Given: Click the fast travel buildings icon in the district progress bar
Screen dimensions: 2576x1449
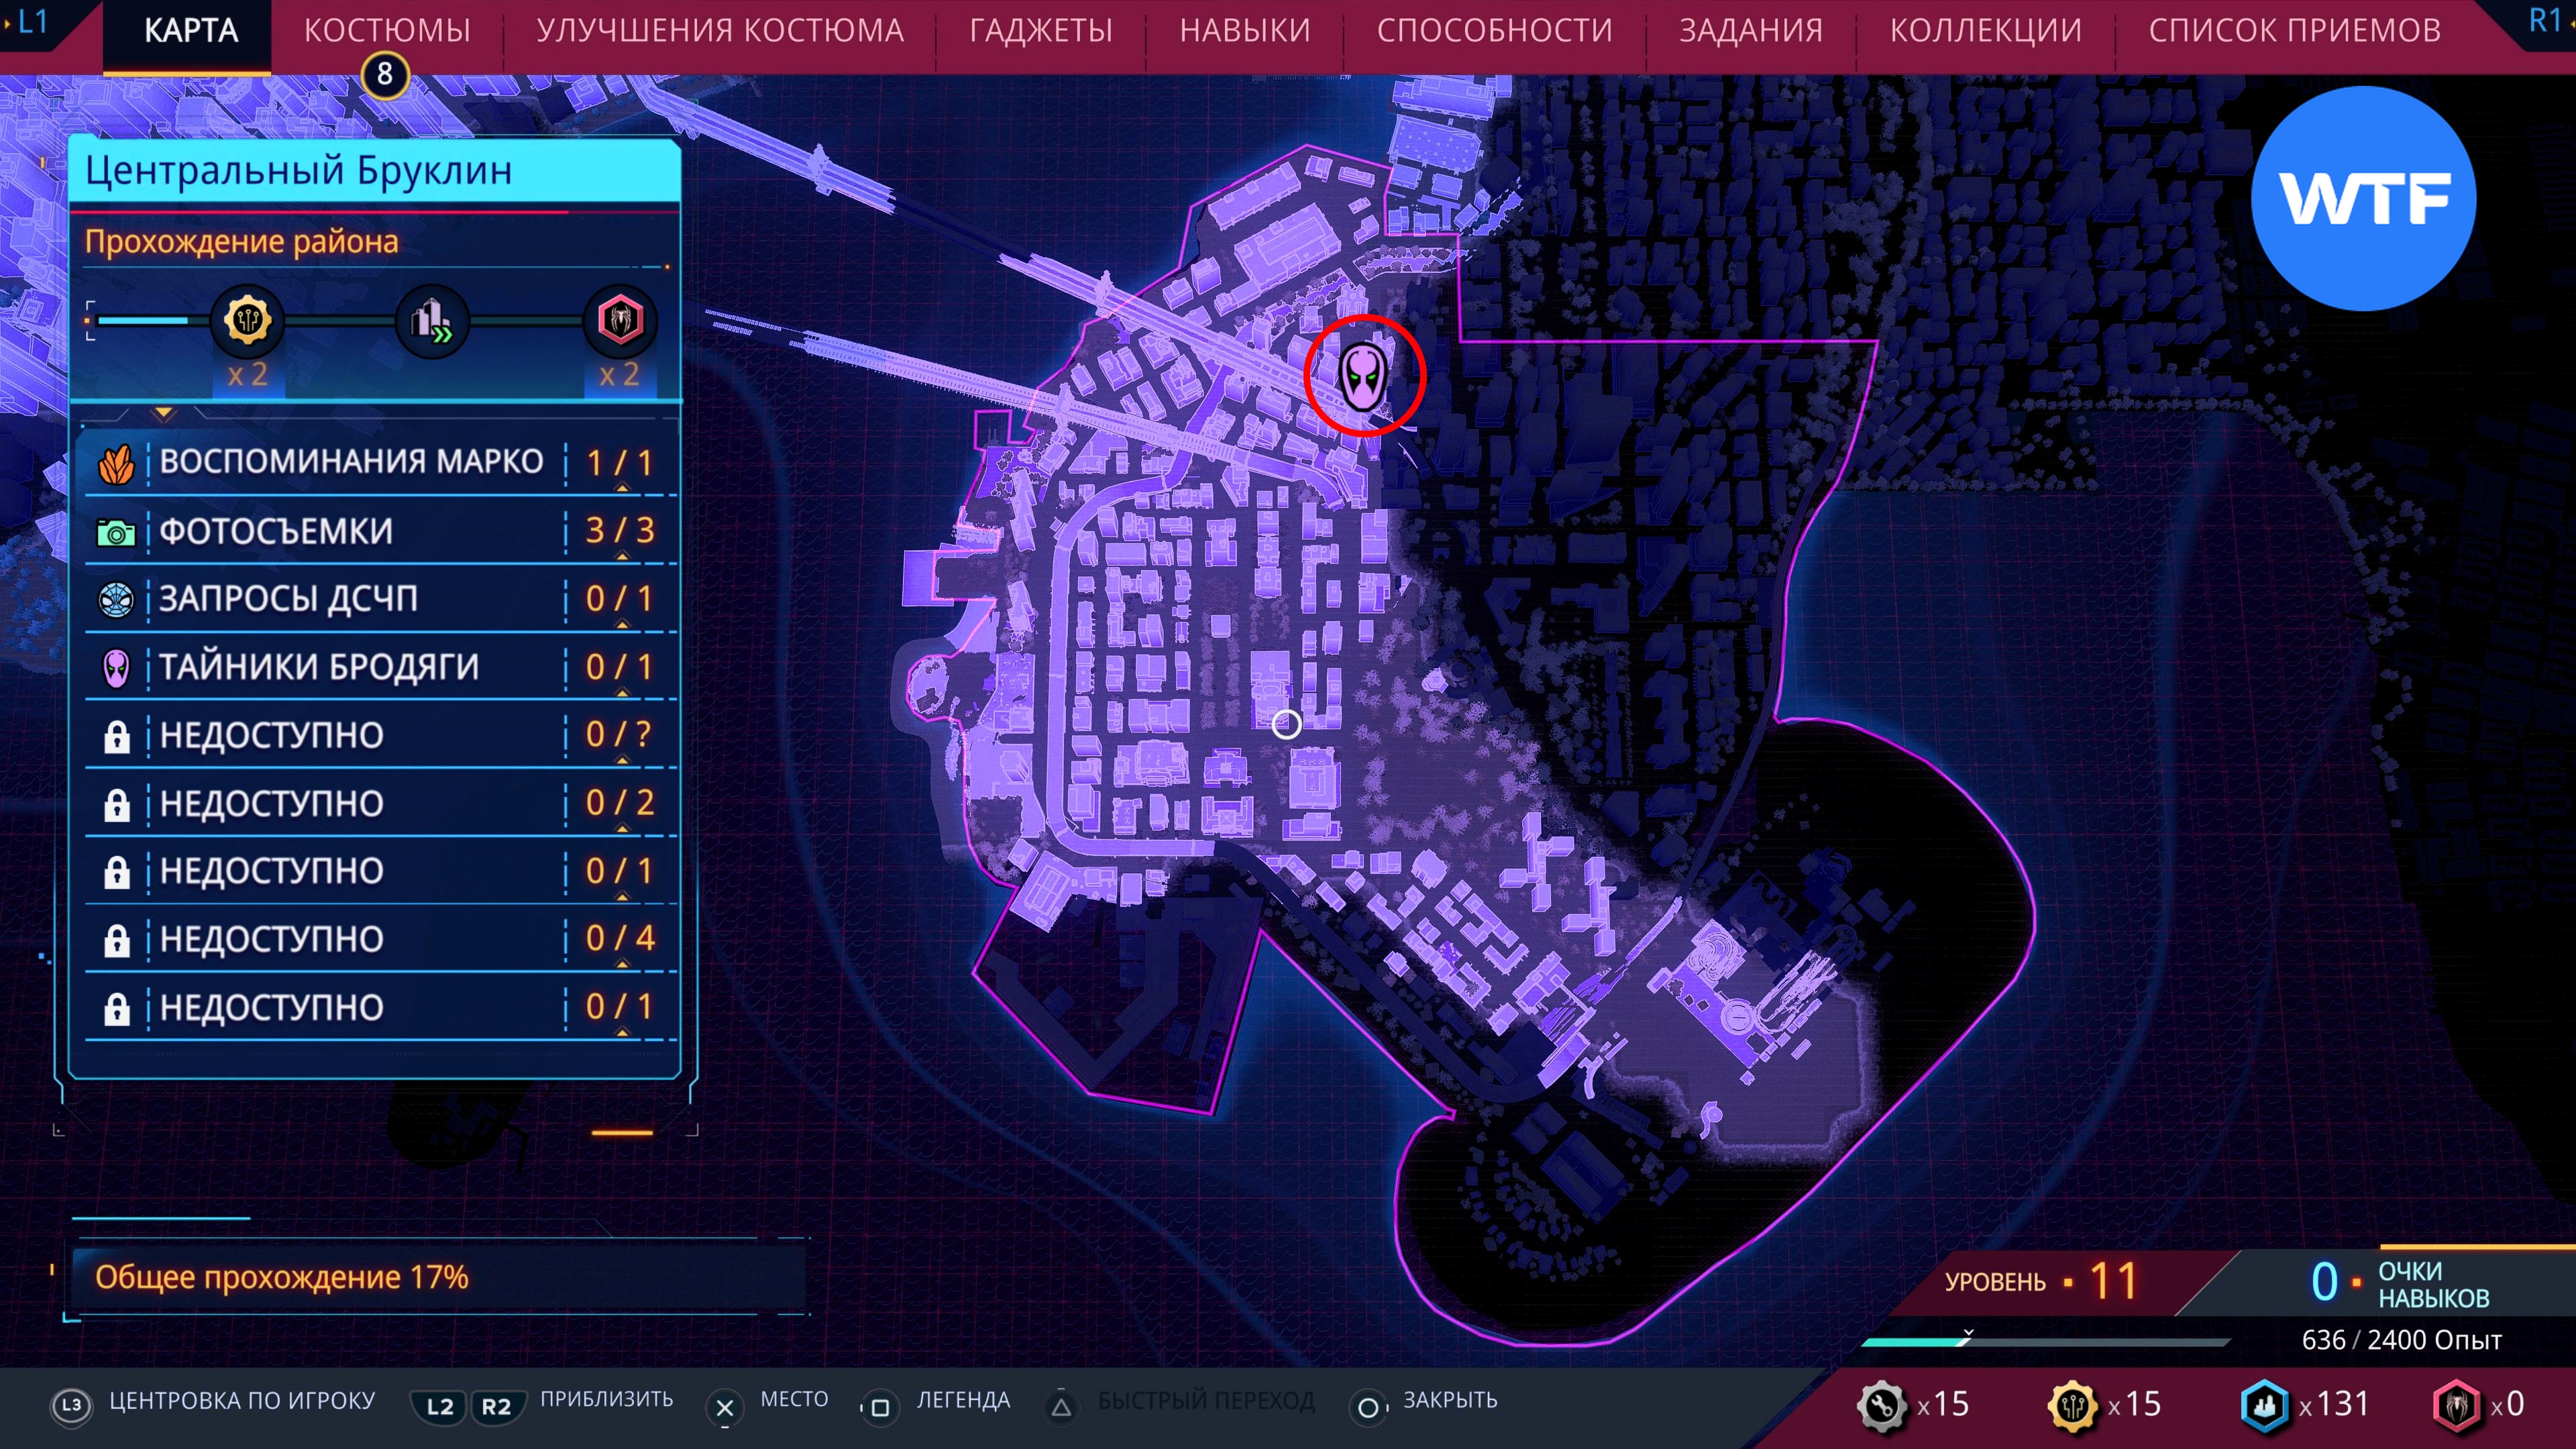Looking at the screenshot, I should pos(432,321).
